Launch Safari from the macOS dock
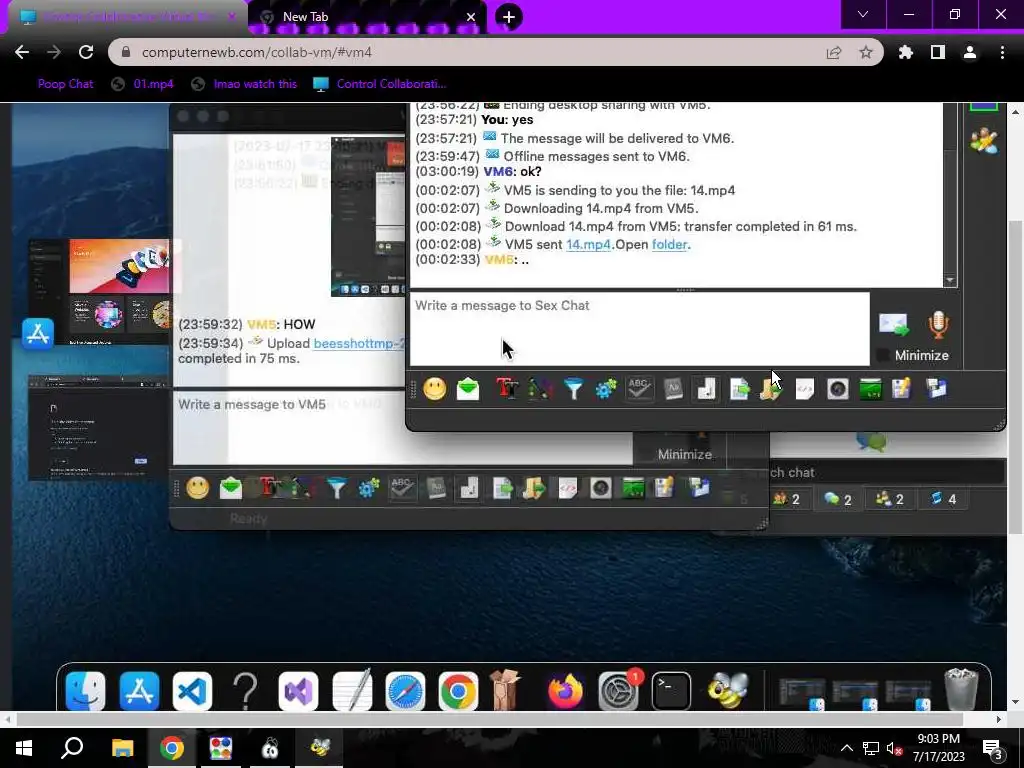The width and height of the screenshot is (1024, 768). [405, 690]
